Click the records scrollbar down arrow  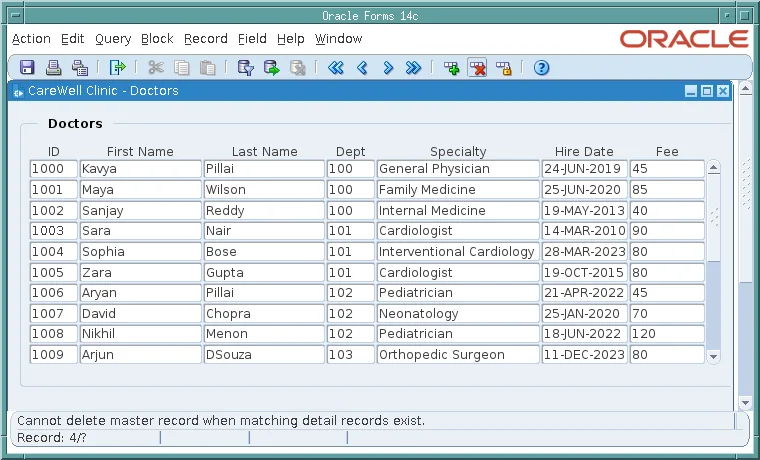click(713, 356)
